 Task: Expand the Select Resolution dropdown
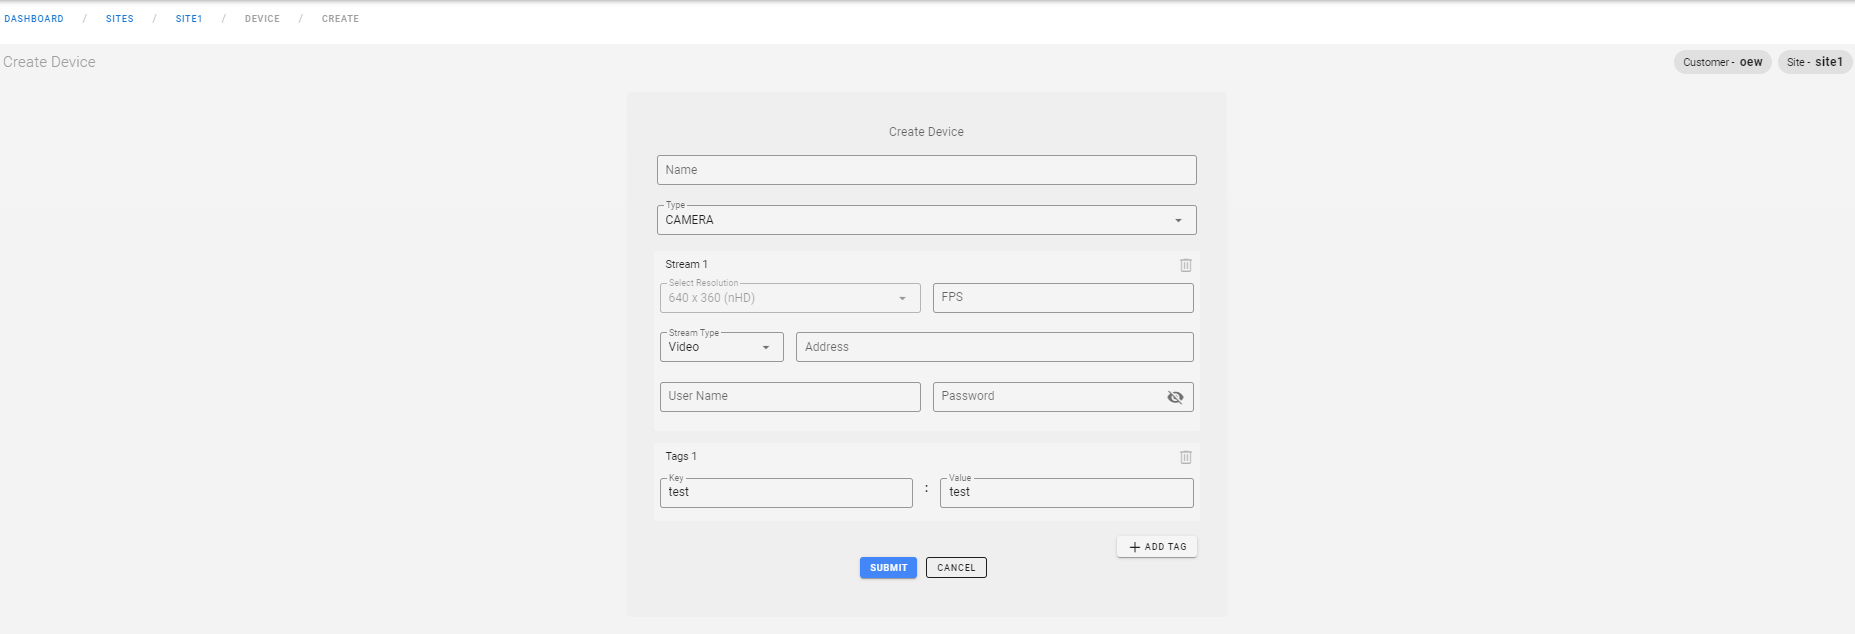point(789,298)
